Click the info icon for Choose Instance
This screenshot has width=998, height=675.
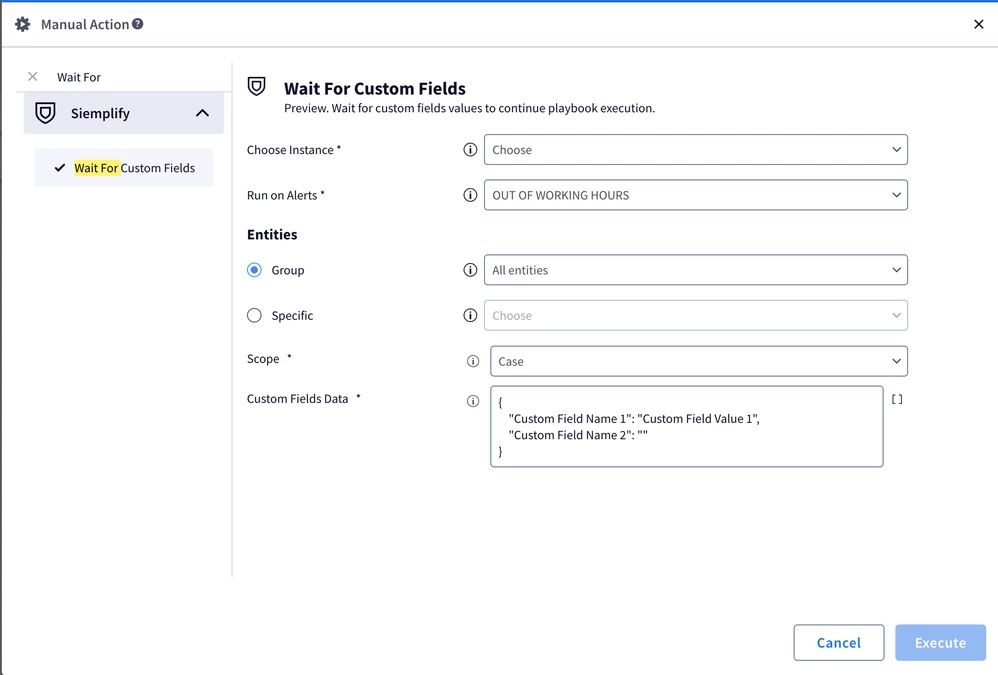pyautogui.click(x=470, y=150)
